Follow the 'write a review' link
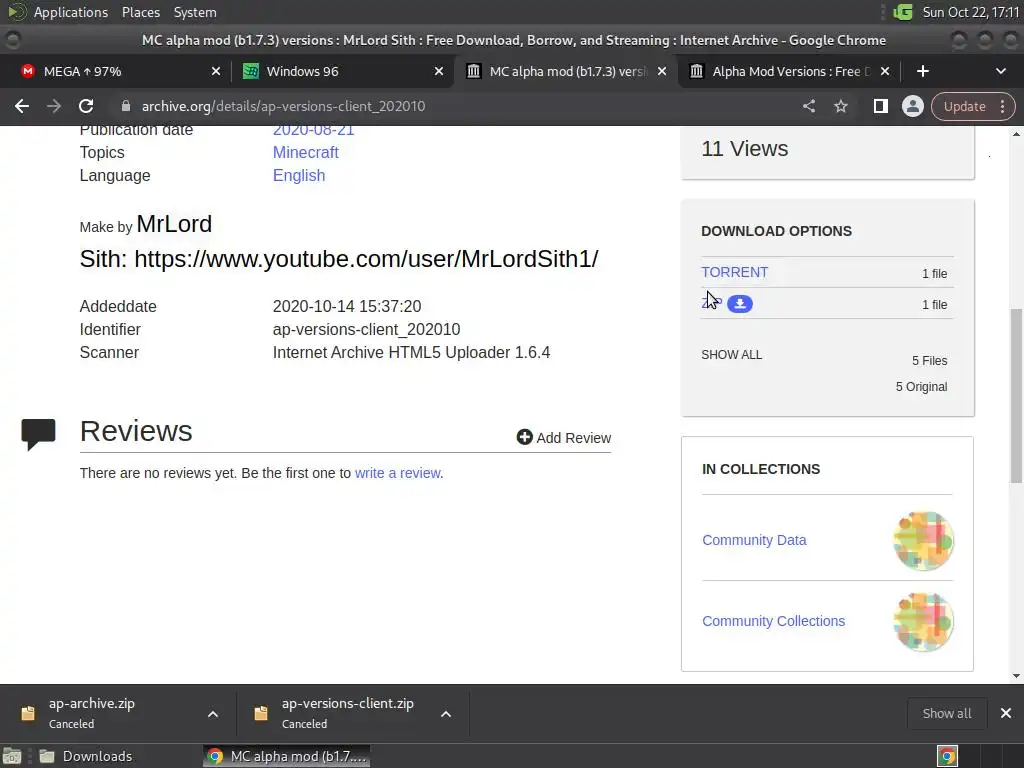 (398, 473)
